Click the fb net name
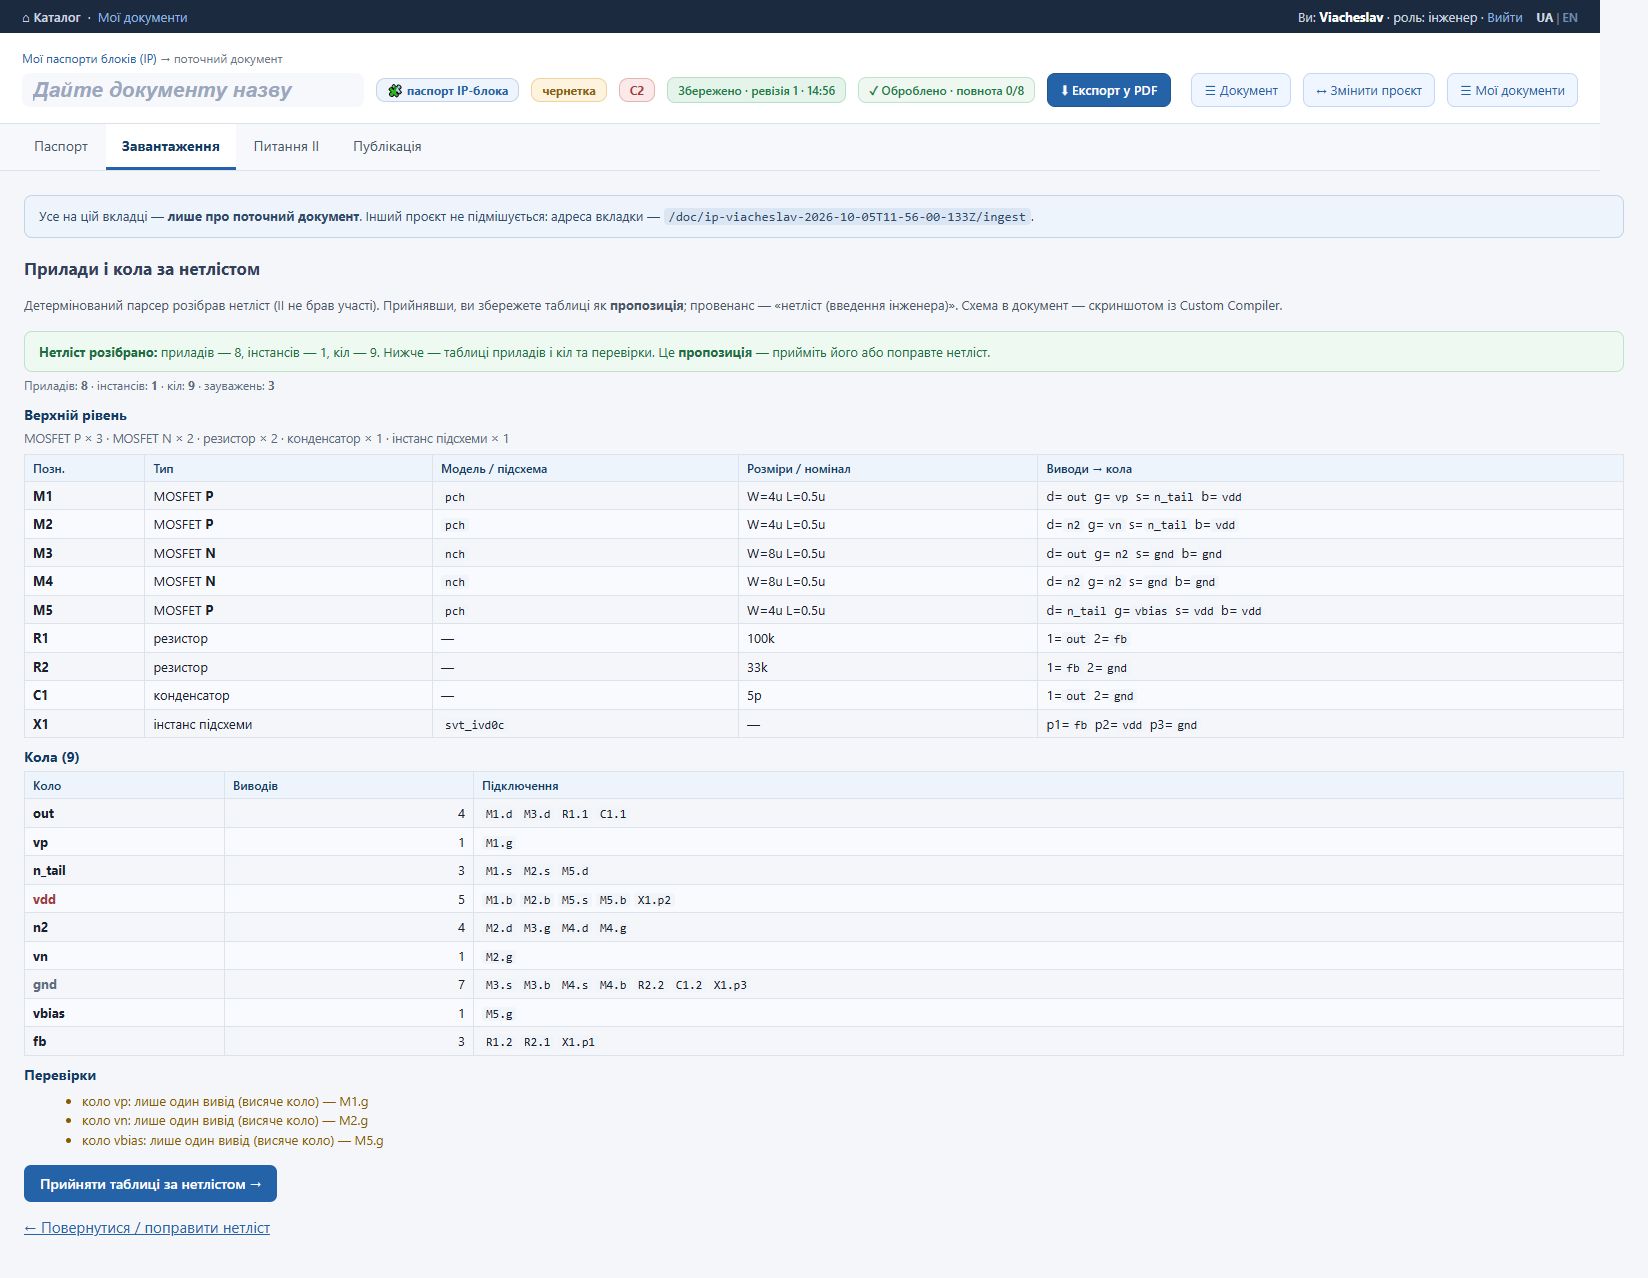This screenshot has width=1648, height=1278. (x=40, y=1042)
